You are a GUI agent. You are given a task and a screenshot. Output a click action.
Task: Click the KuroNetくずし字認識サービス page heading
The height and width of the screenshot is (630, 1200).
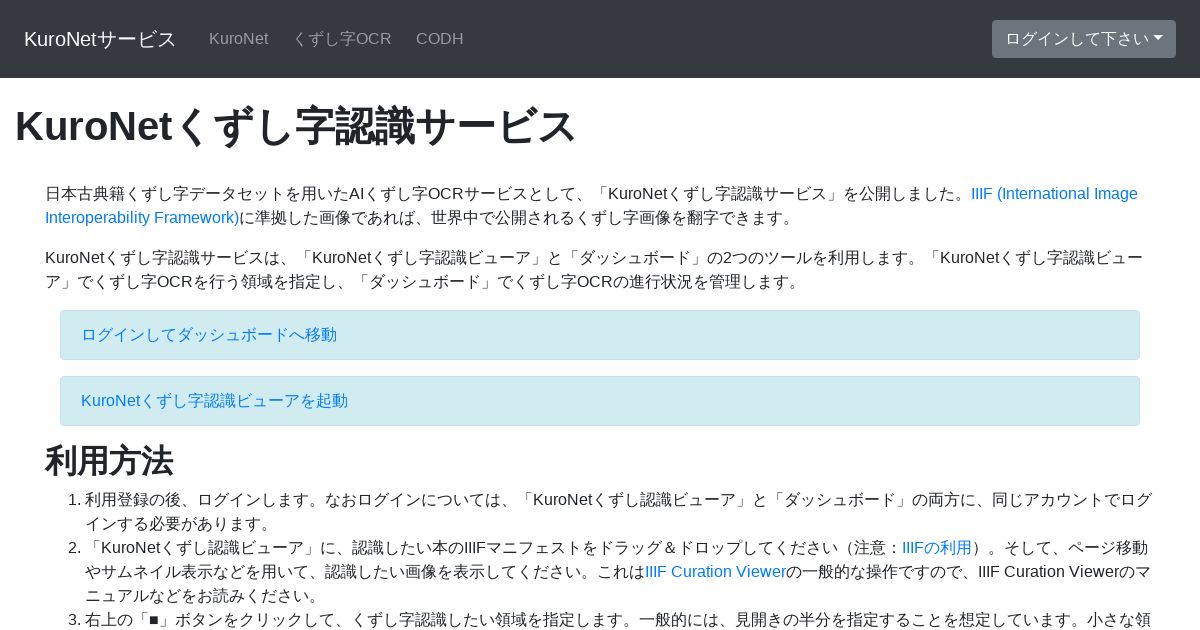[295, 127]
